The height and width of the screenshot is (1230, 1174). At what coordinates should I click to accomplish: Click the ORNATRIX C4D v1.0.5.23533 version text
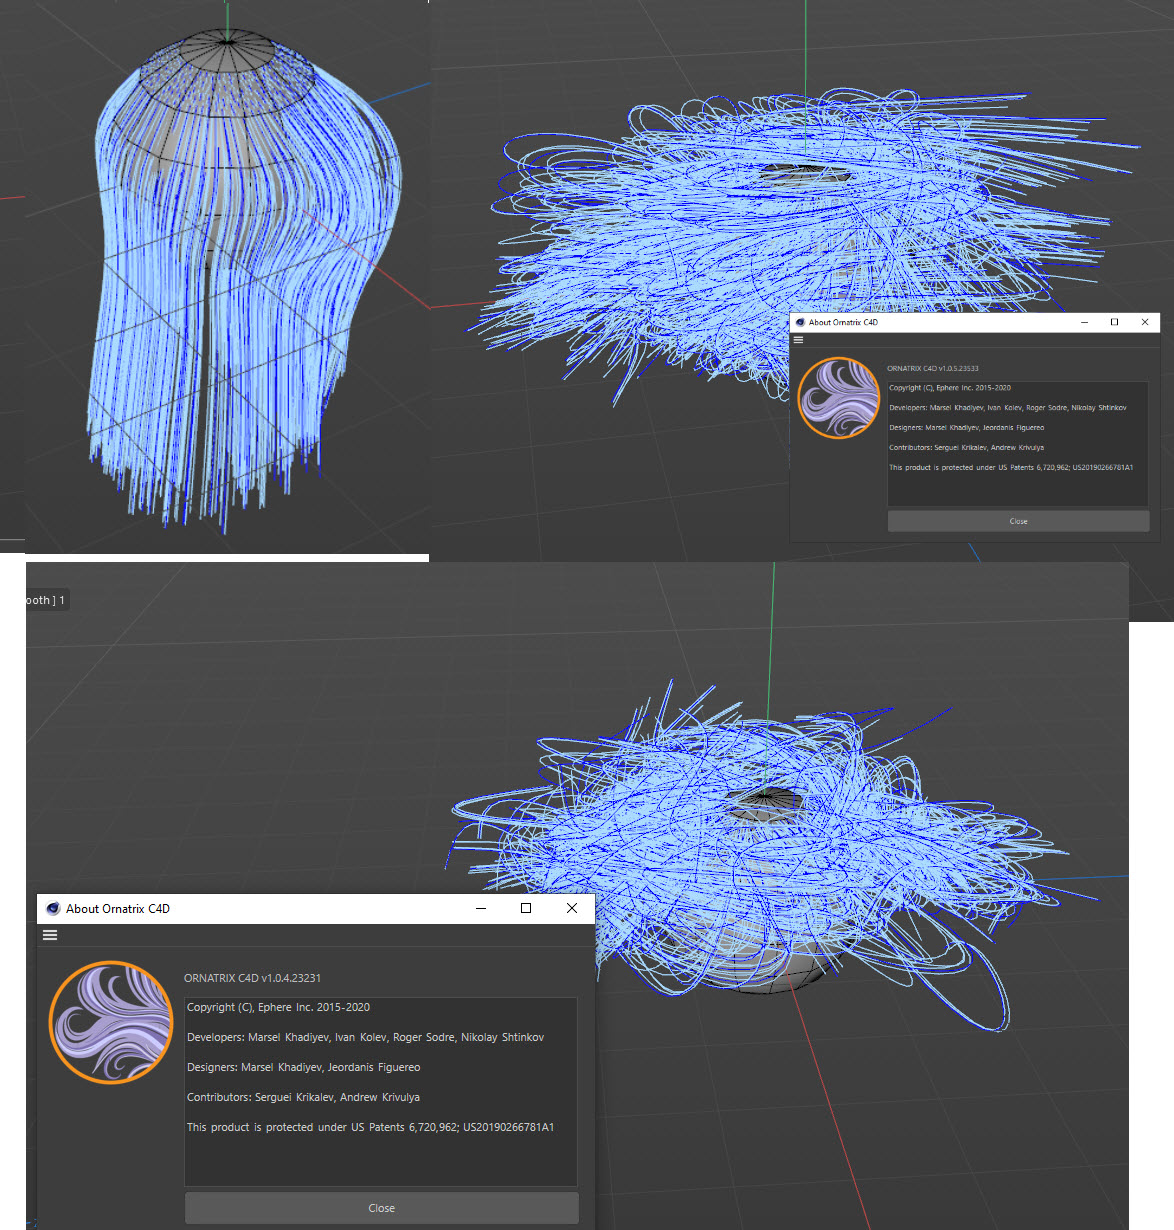[x=932, y=368]
